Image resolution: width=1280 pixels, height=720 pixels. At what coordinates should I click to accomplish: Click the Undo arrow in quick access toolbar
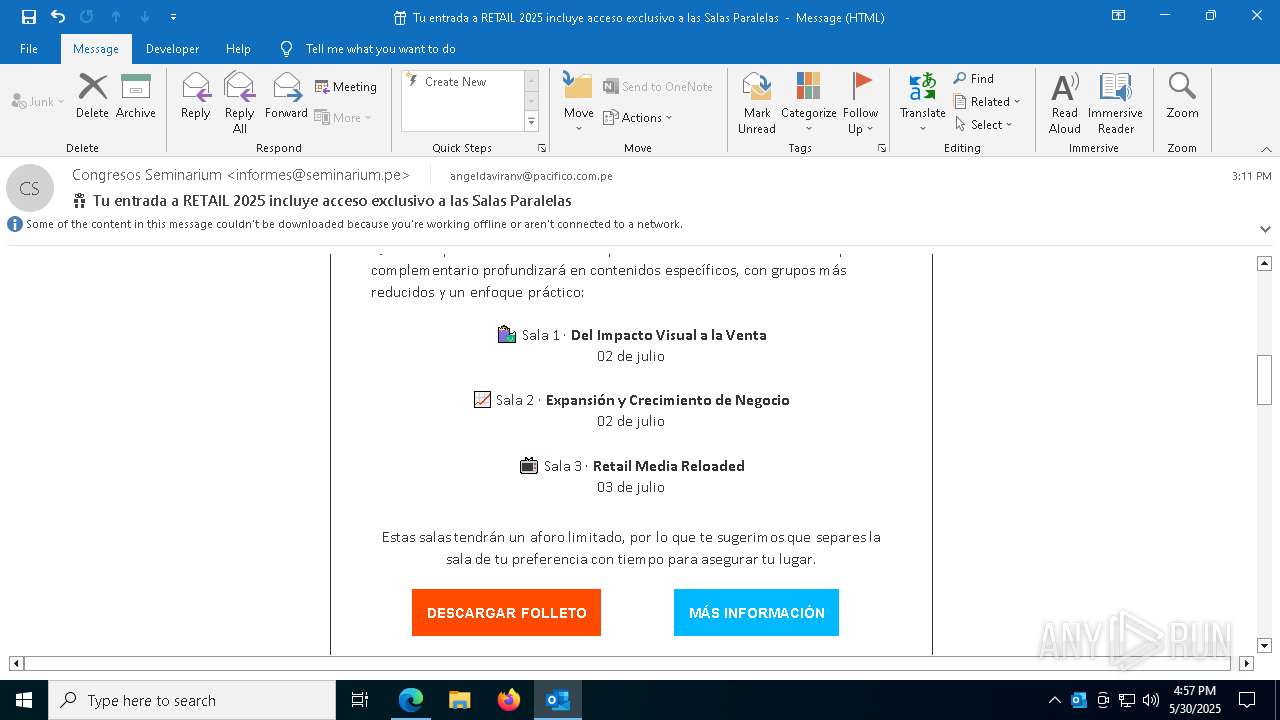point(58,17)
